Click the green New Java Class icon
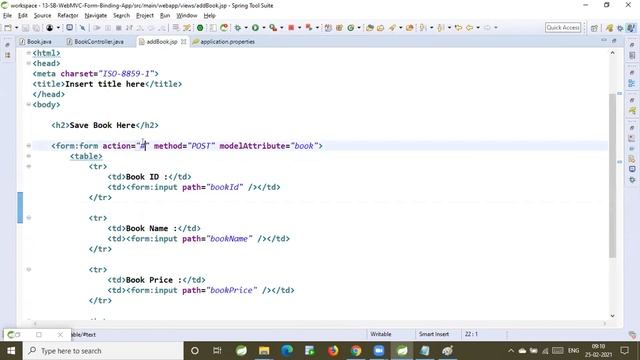Image resolution: width=640 pixels, height=360 pixels. tap(351, 28)
